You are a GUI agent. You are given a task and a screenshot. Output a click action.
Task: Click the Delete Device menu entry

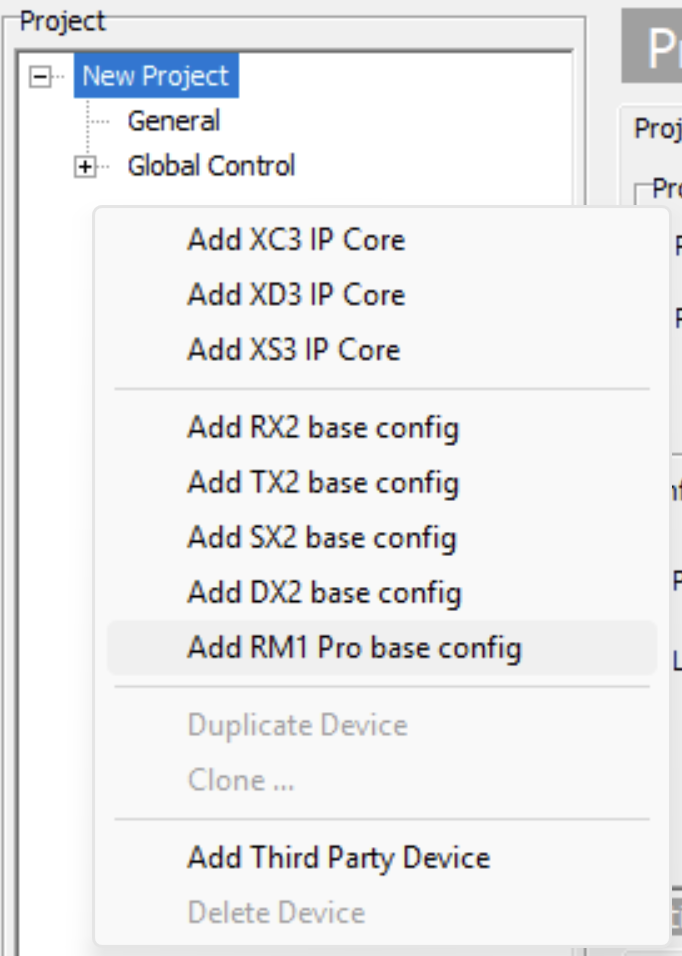(x=276, y=912)
